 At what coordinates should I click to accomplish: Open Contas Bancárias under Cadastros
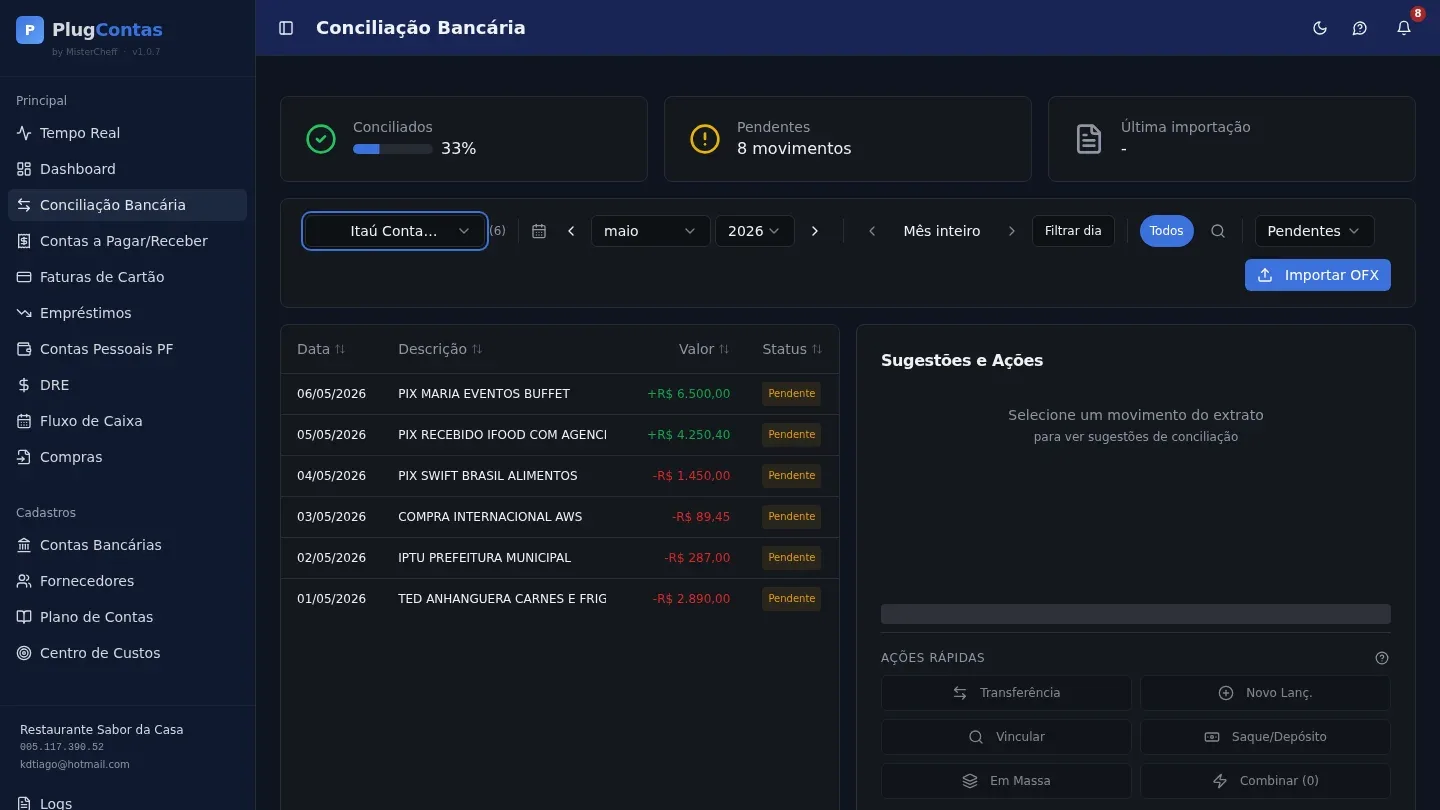click(127, 545)
